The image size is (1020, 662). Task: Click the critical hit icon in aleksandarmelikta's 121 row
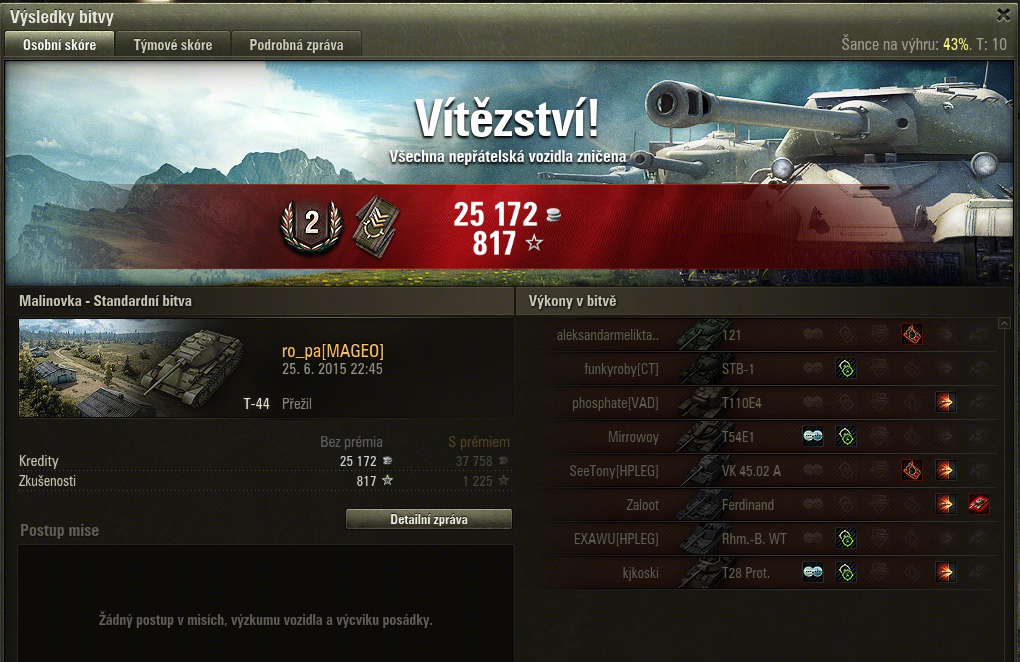point(912,335)
